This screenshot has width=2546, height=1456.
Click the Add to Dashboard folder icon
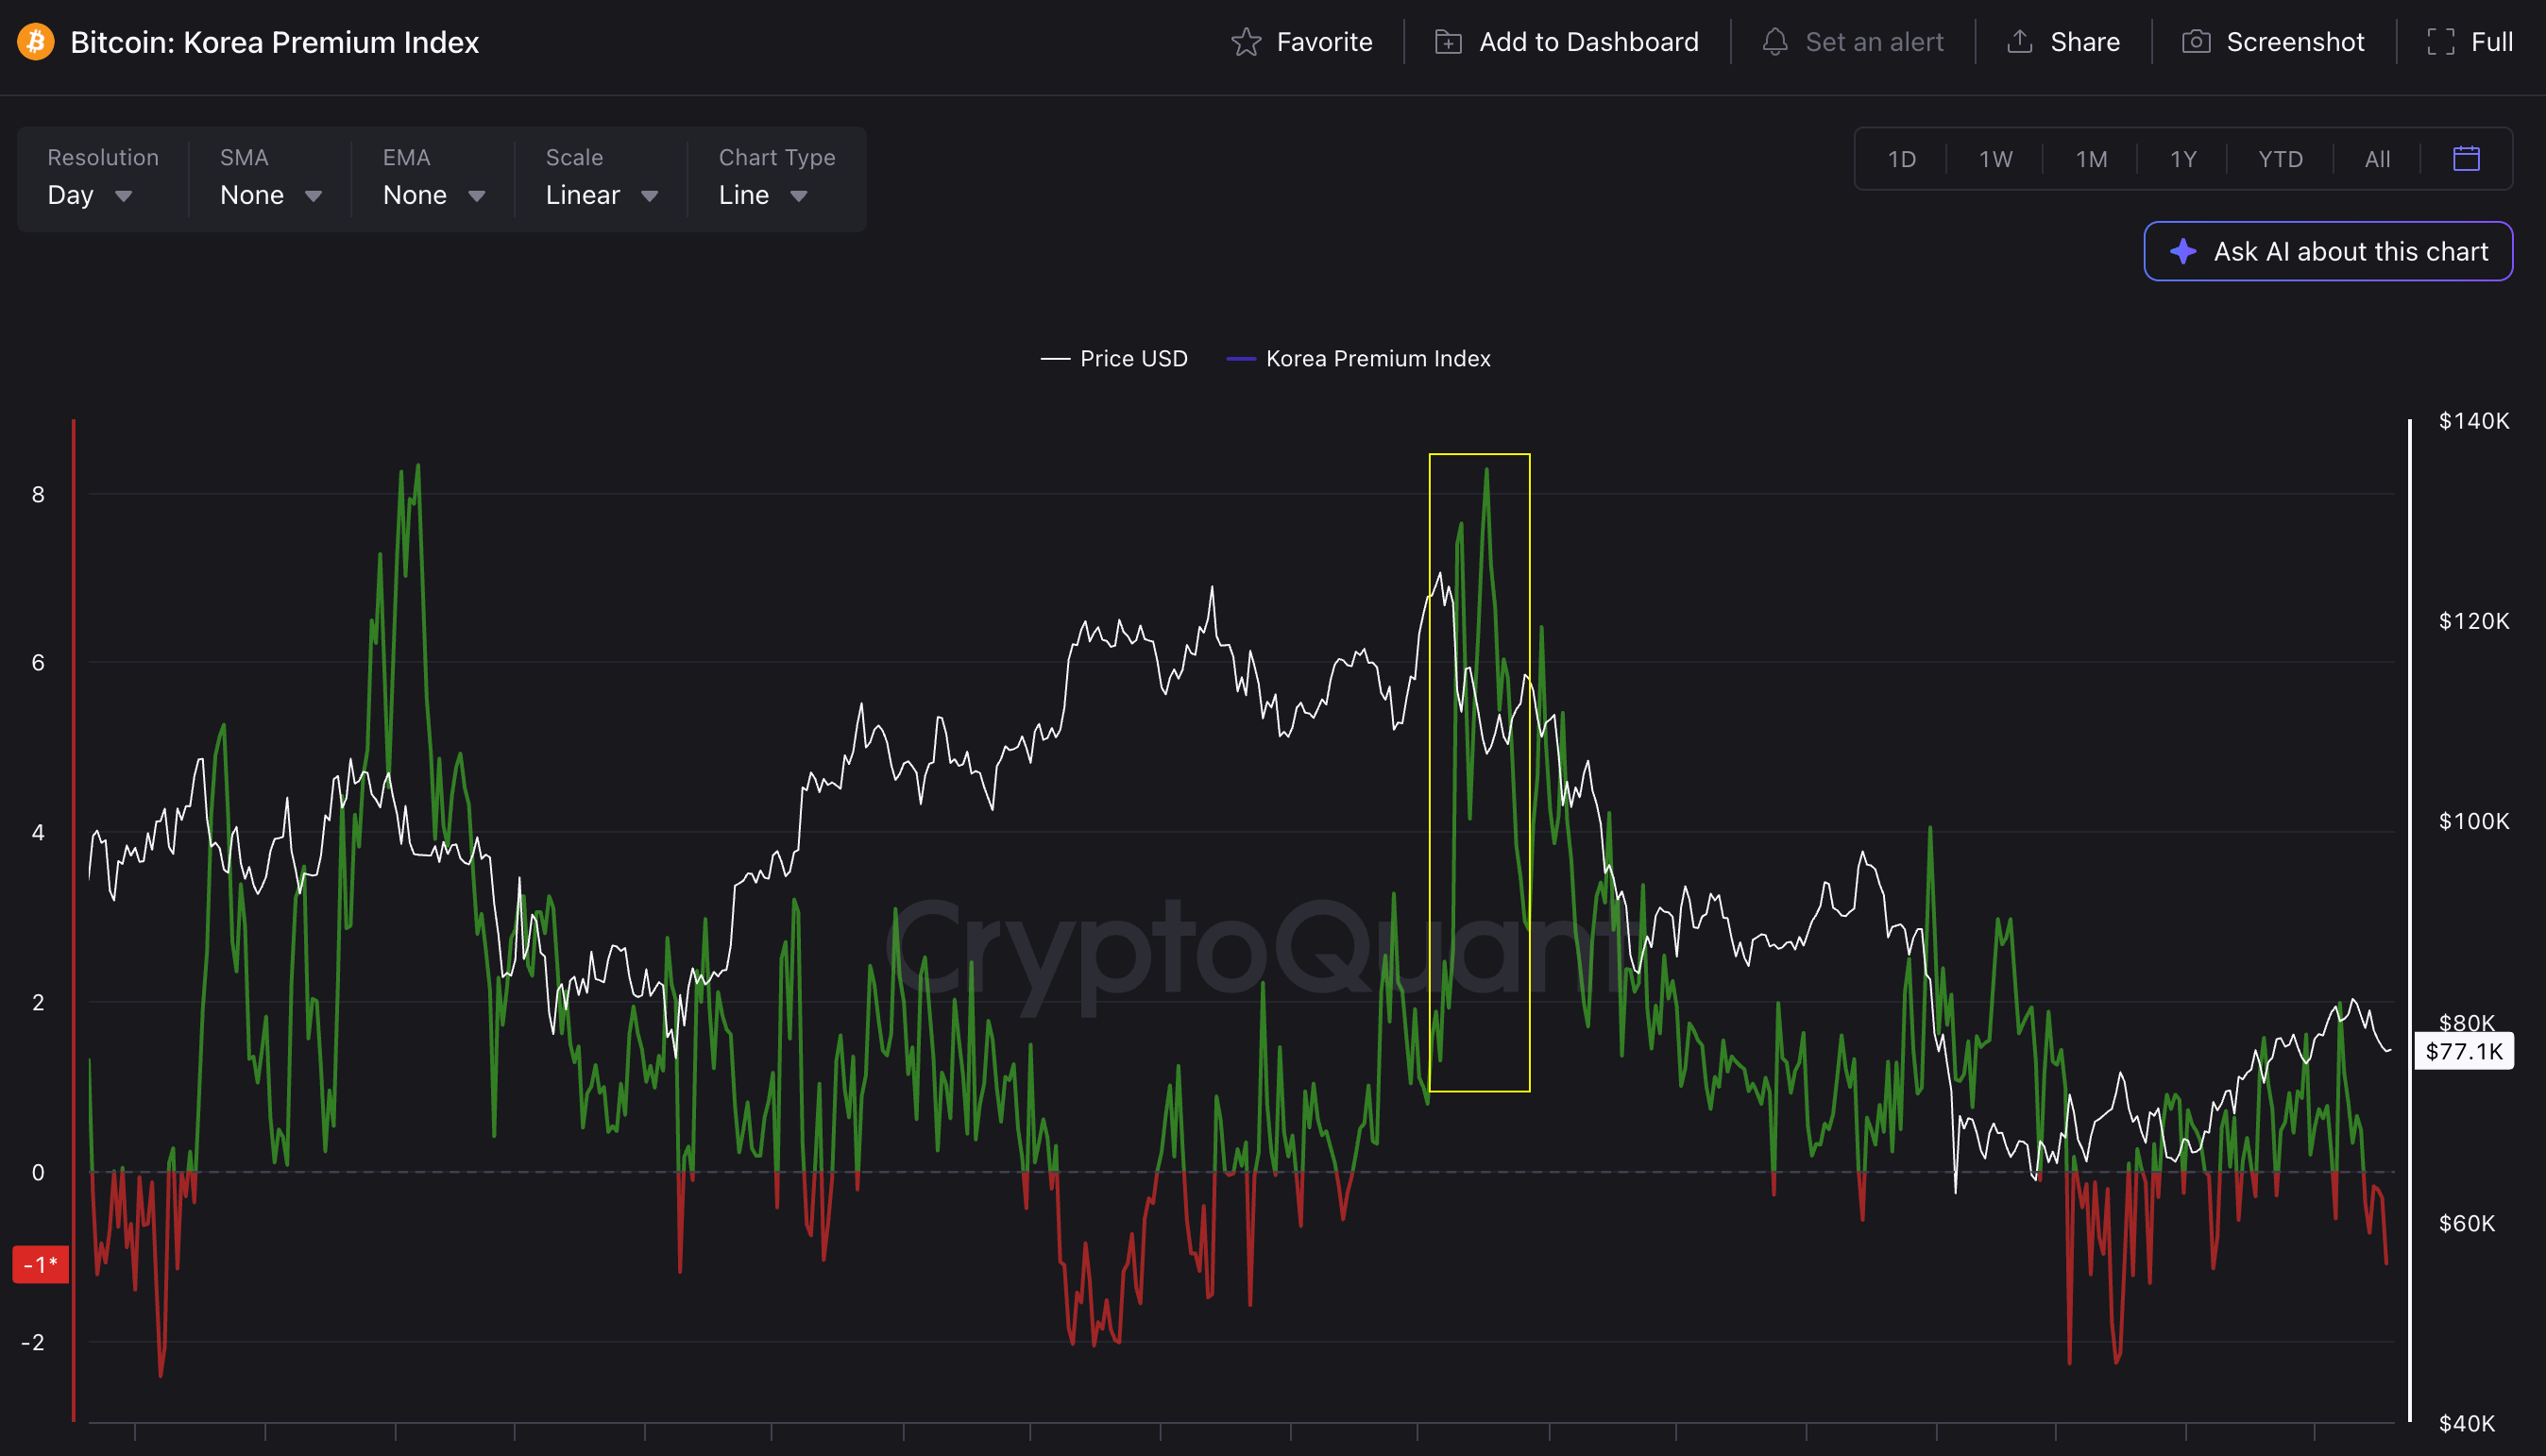click(x=1448, y=42)
